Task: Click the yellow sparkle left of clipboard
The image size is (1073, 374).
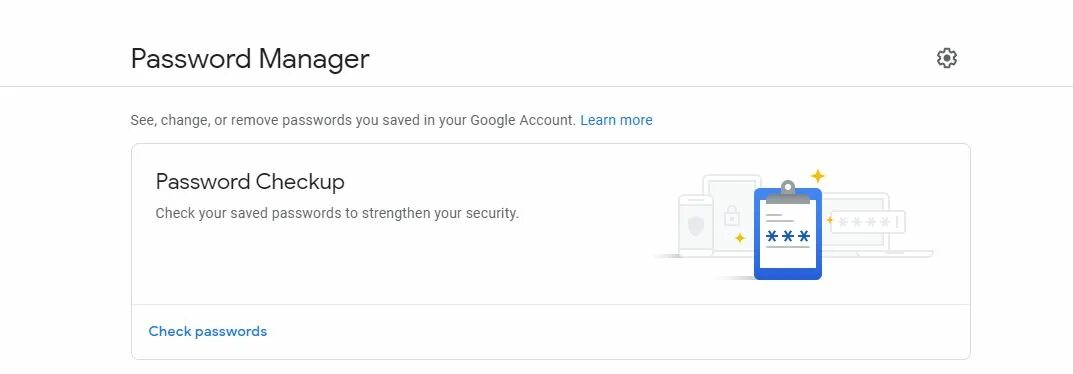Action: [740, 238]
